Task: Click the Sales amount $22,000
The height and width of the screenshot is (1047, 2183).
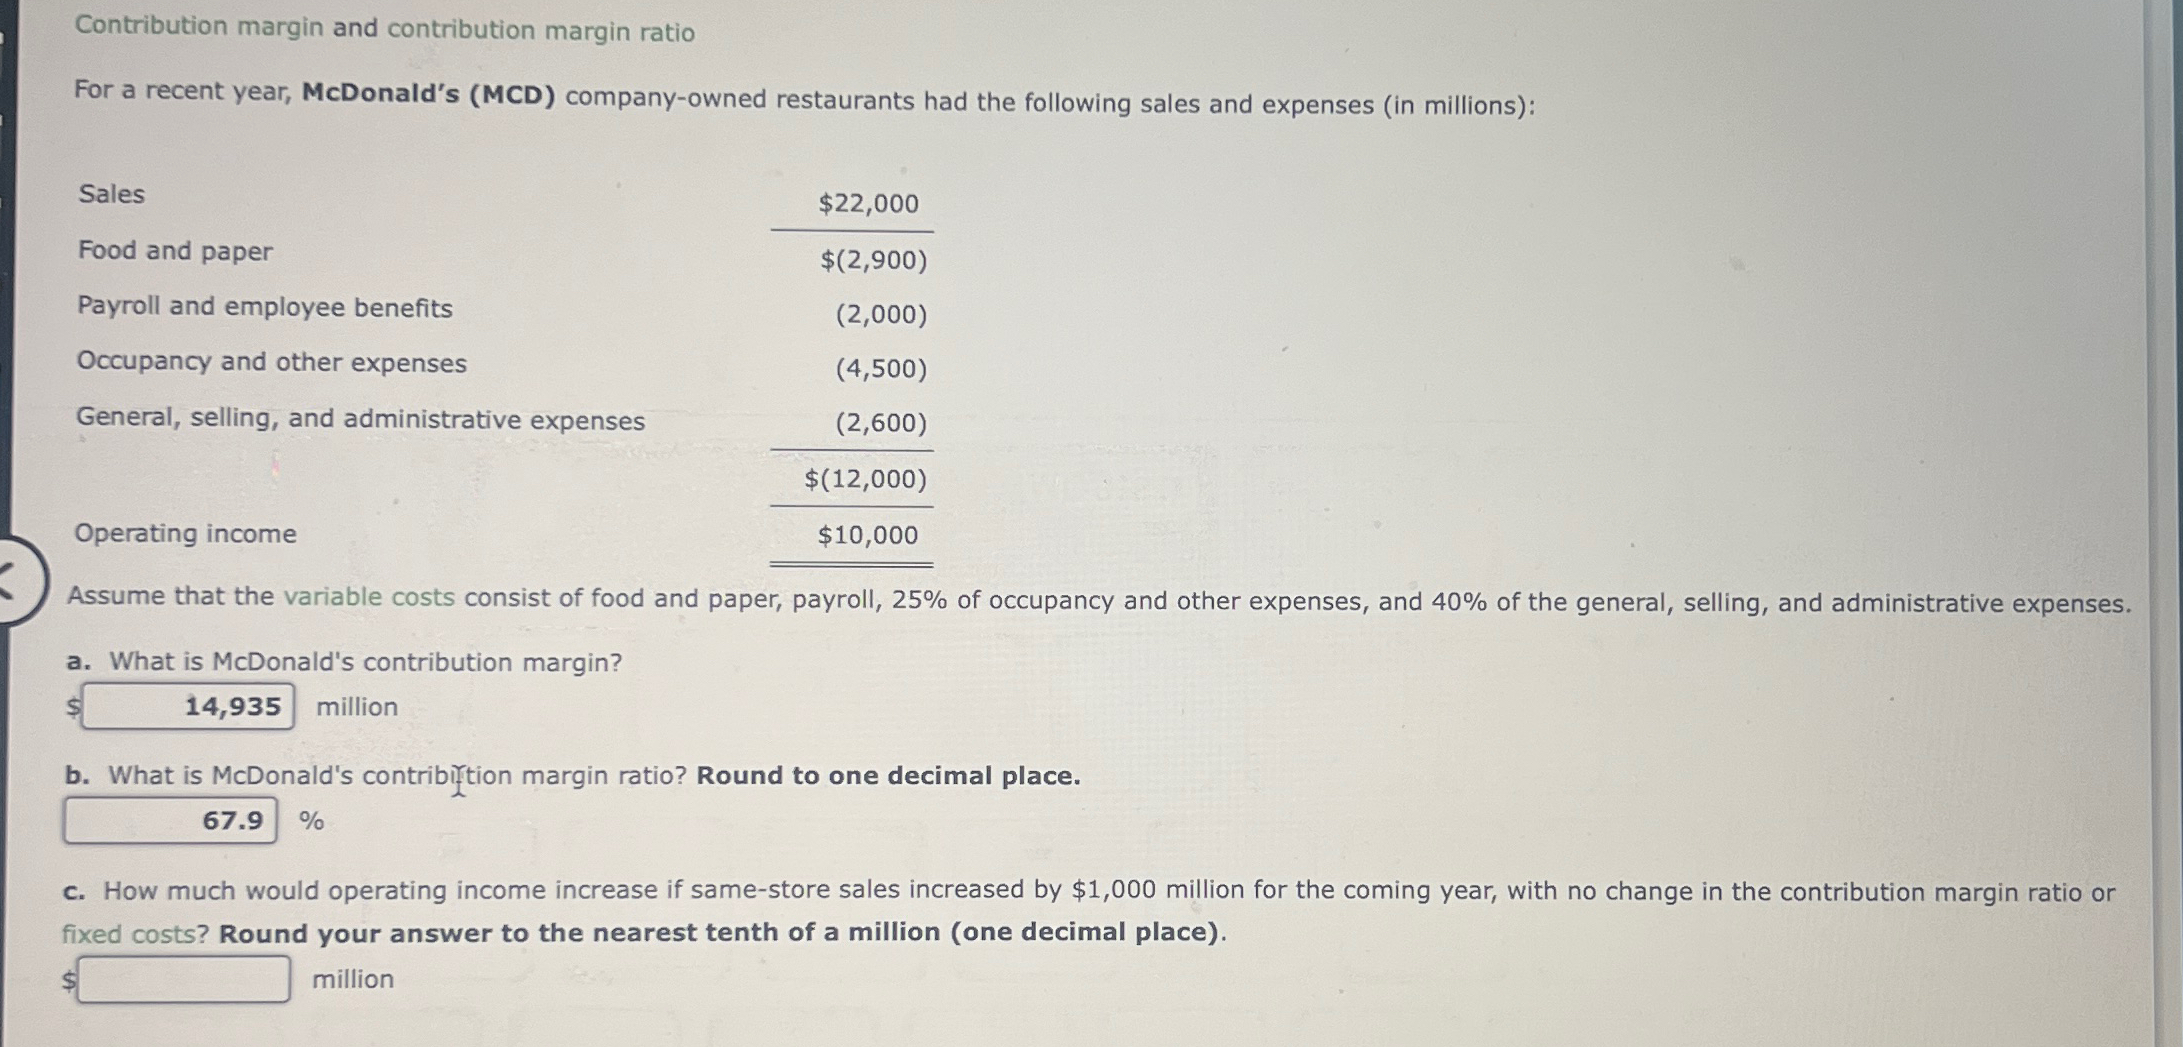Action: 868,204
